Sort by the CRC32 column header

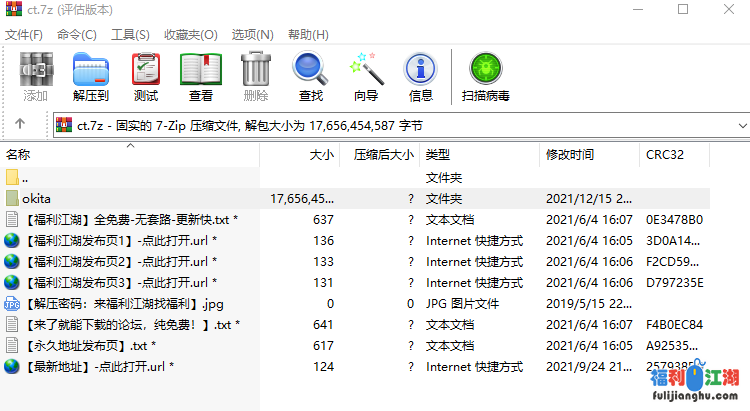point(665,155)
